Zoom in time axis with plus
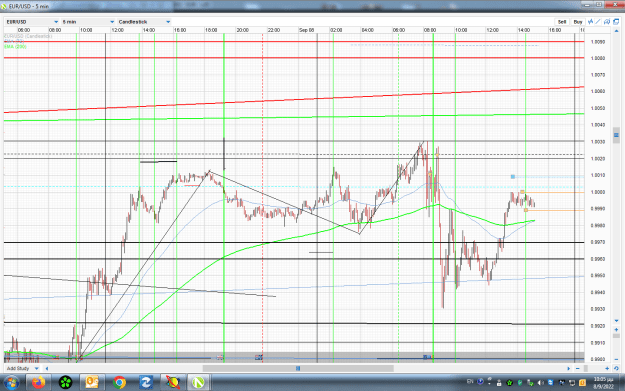Screen dimensions: 625x391 point(607,368)
